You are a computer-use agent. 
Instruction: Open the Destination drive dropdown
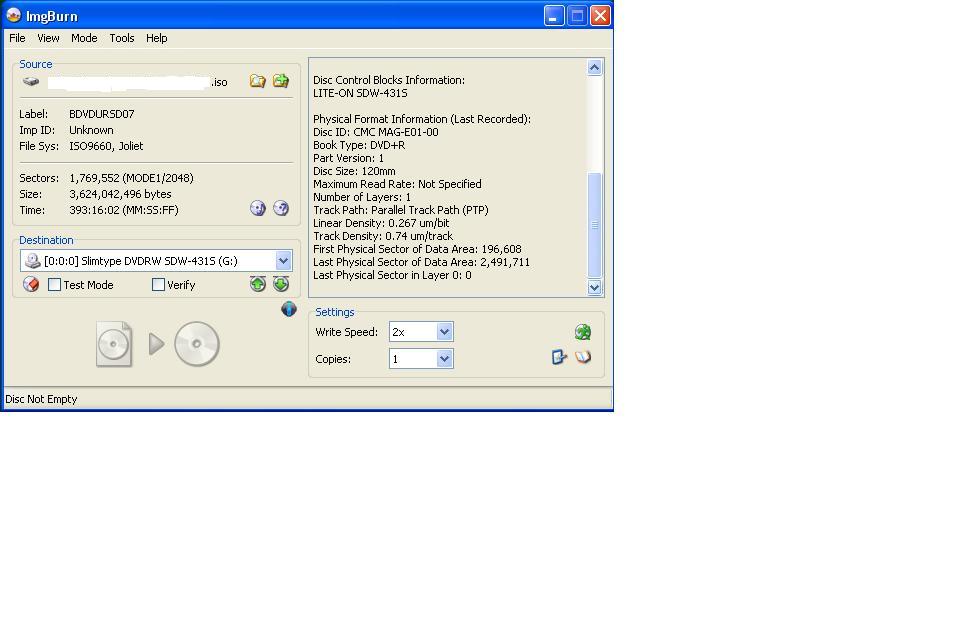[x=283, y=261]
